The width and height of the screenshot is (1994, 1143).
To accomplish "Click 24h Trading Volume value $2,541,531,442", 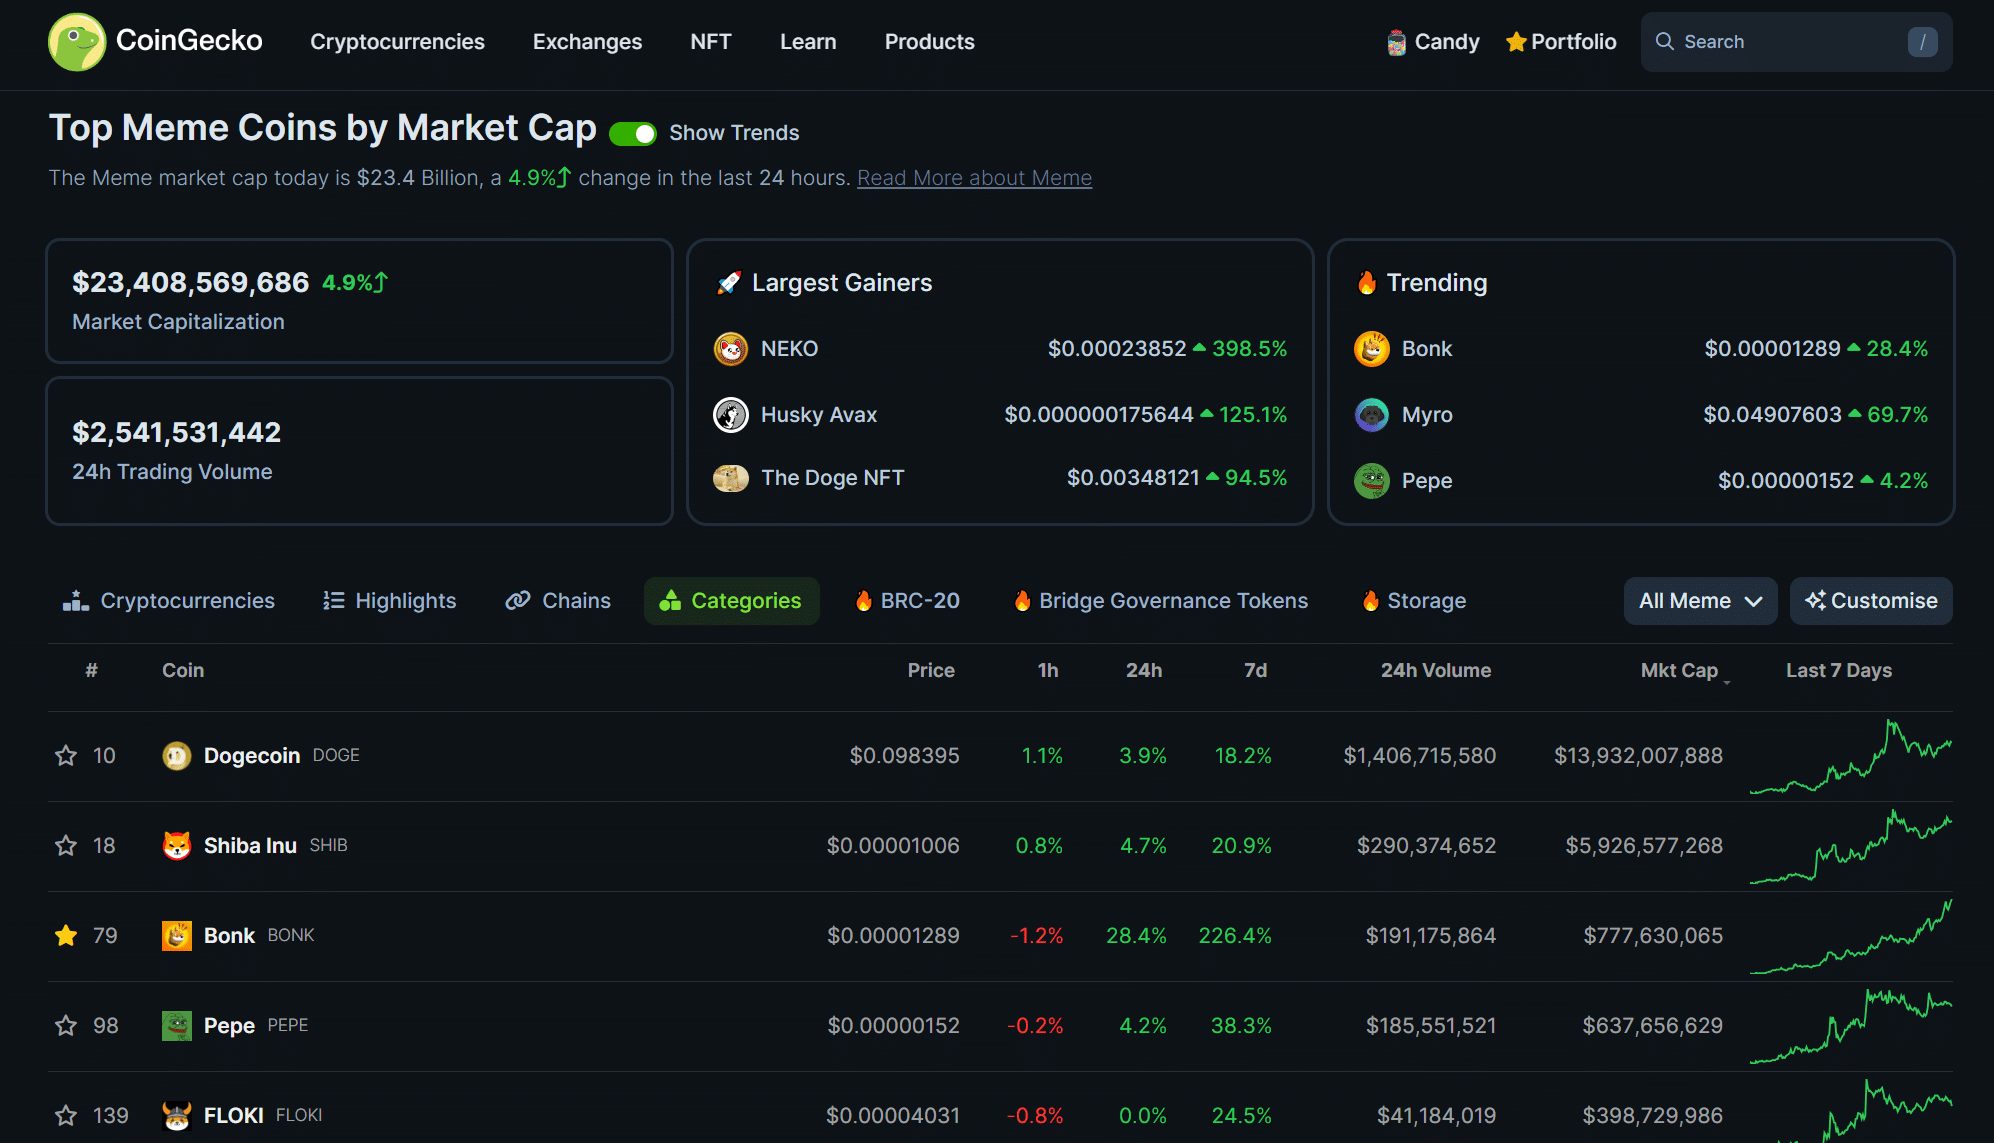I will point(177,433).
